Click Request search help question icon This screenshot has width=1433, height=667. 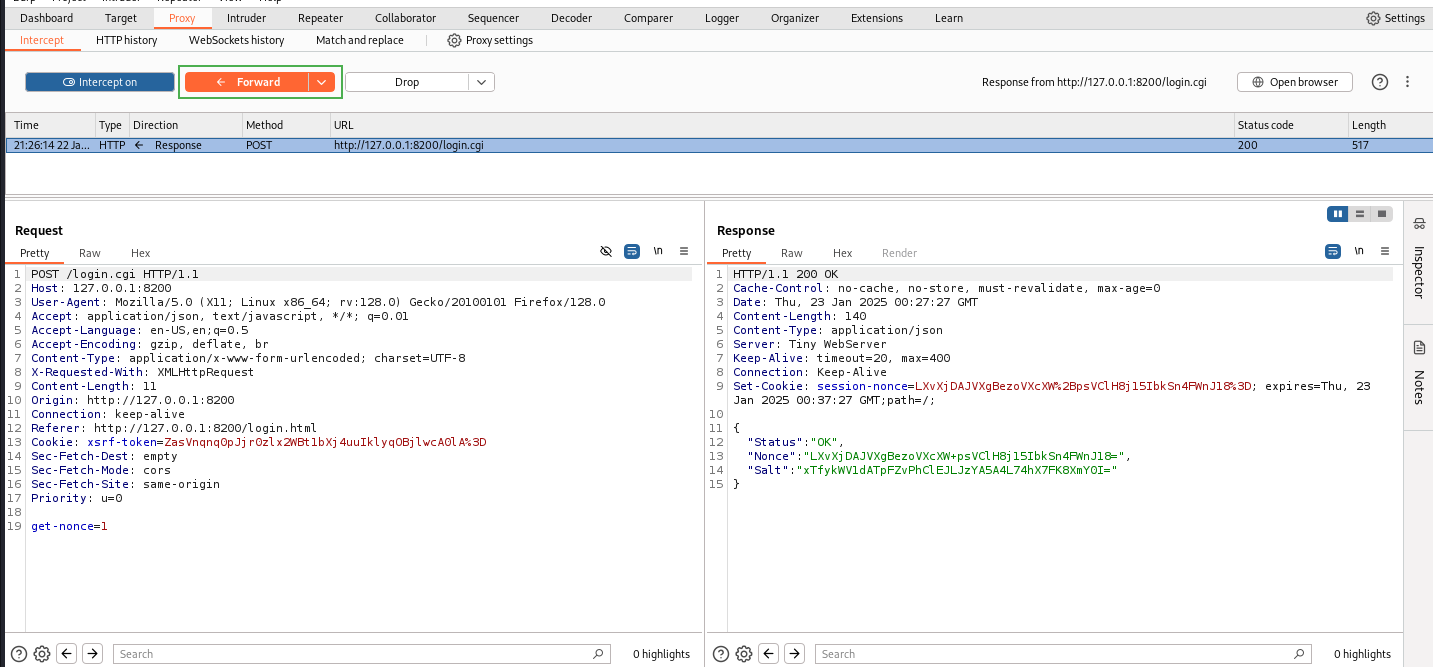[18, 654]
